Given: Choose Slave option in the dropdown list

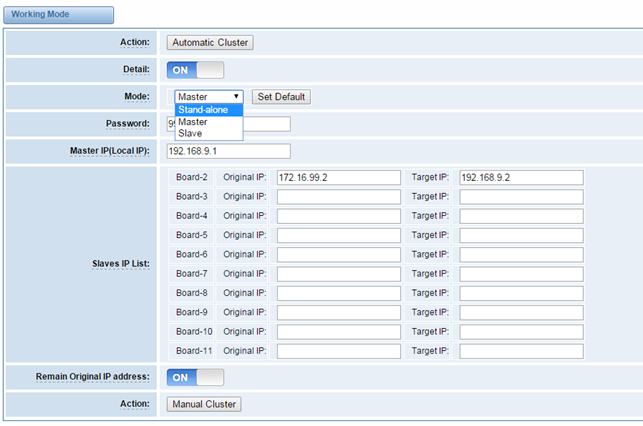Looking at the screenshot, I should point(209,133).
